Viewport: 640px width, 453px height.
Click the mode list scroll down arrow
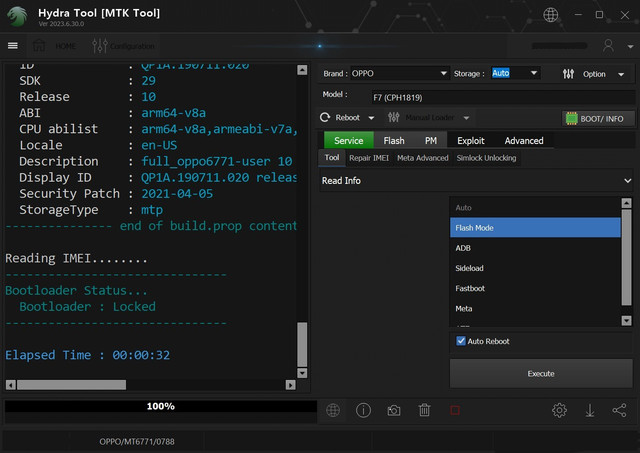627,320
